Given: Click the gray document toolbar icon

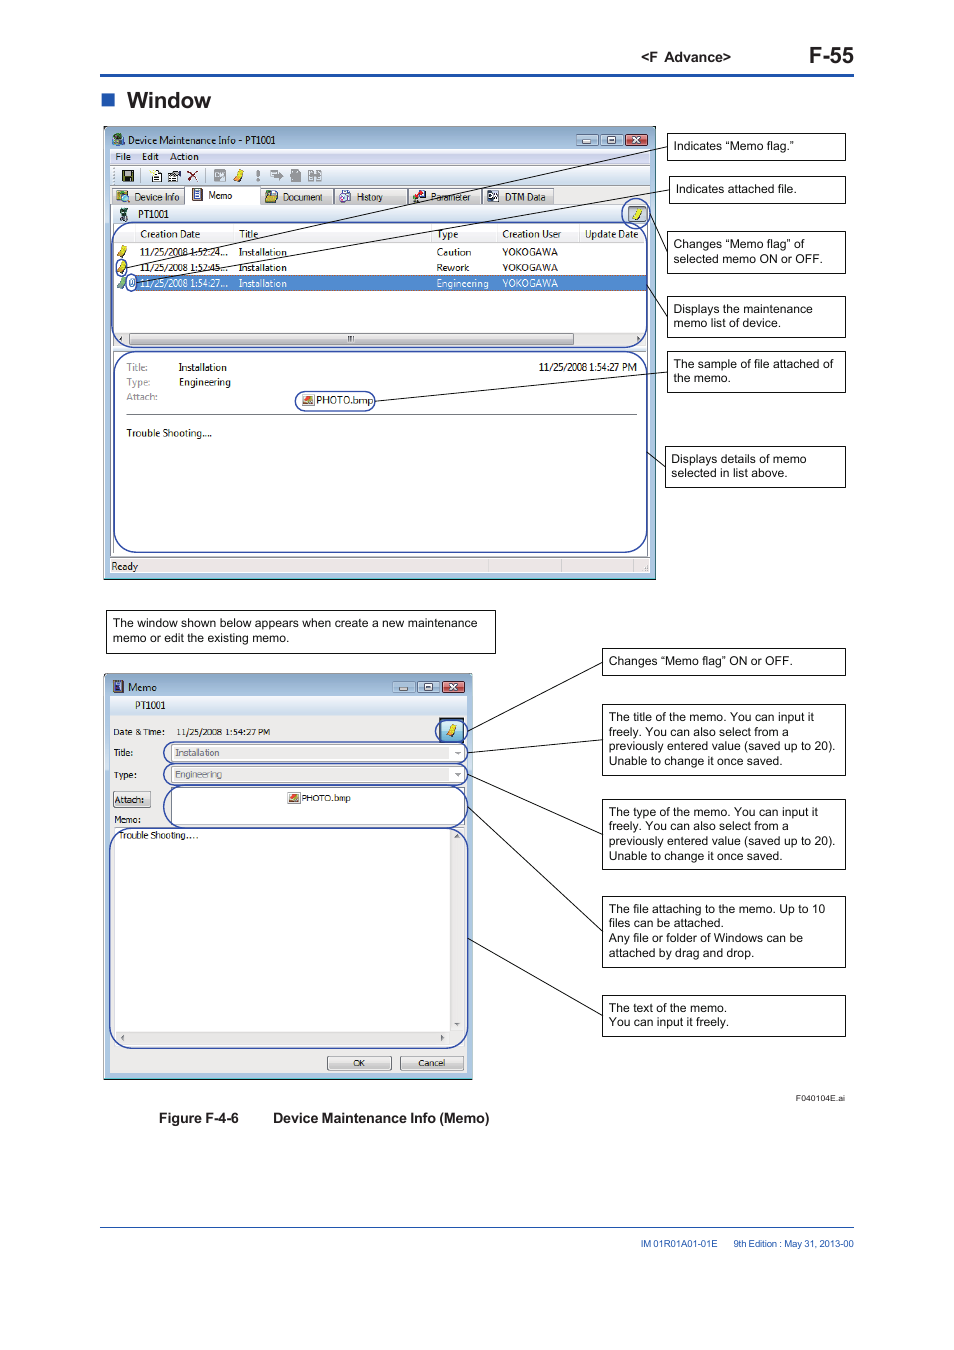Looking at the screenshot, I should 295,176.
